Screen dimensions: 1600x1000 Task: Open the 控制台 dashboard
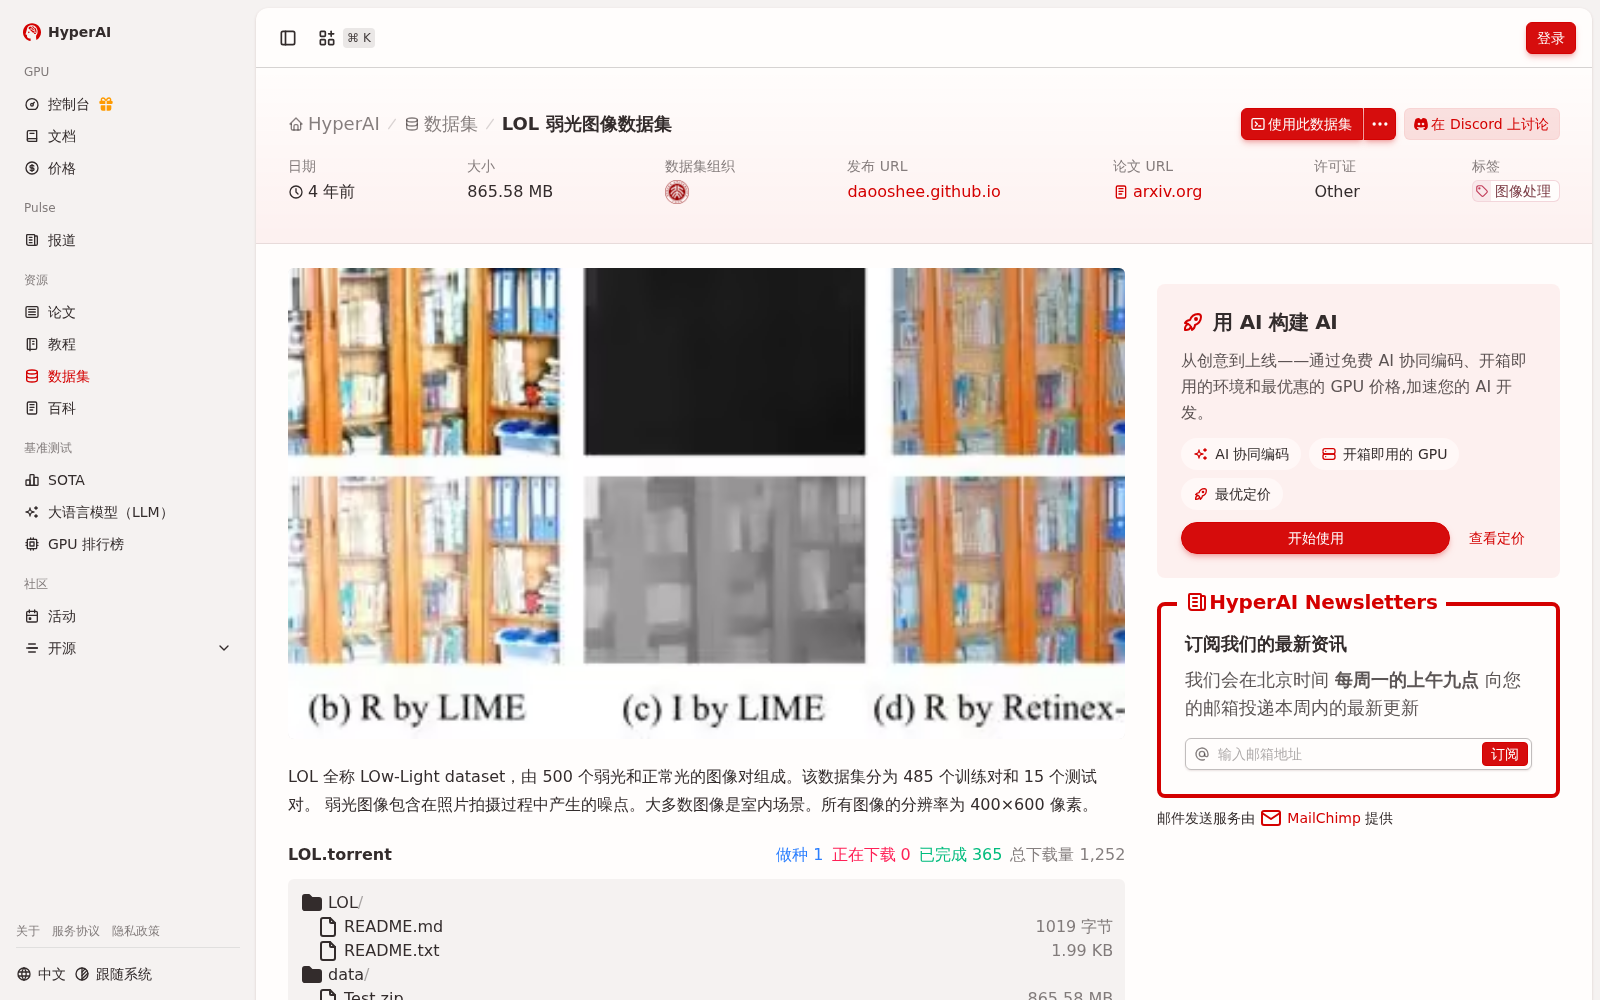(x=68, y=104)
